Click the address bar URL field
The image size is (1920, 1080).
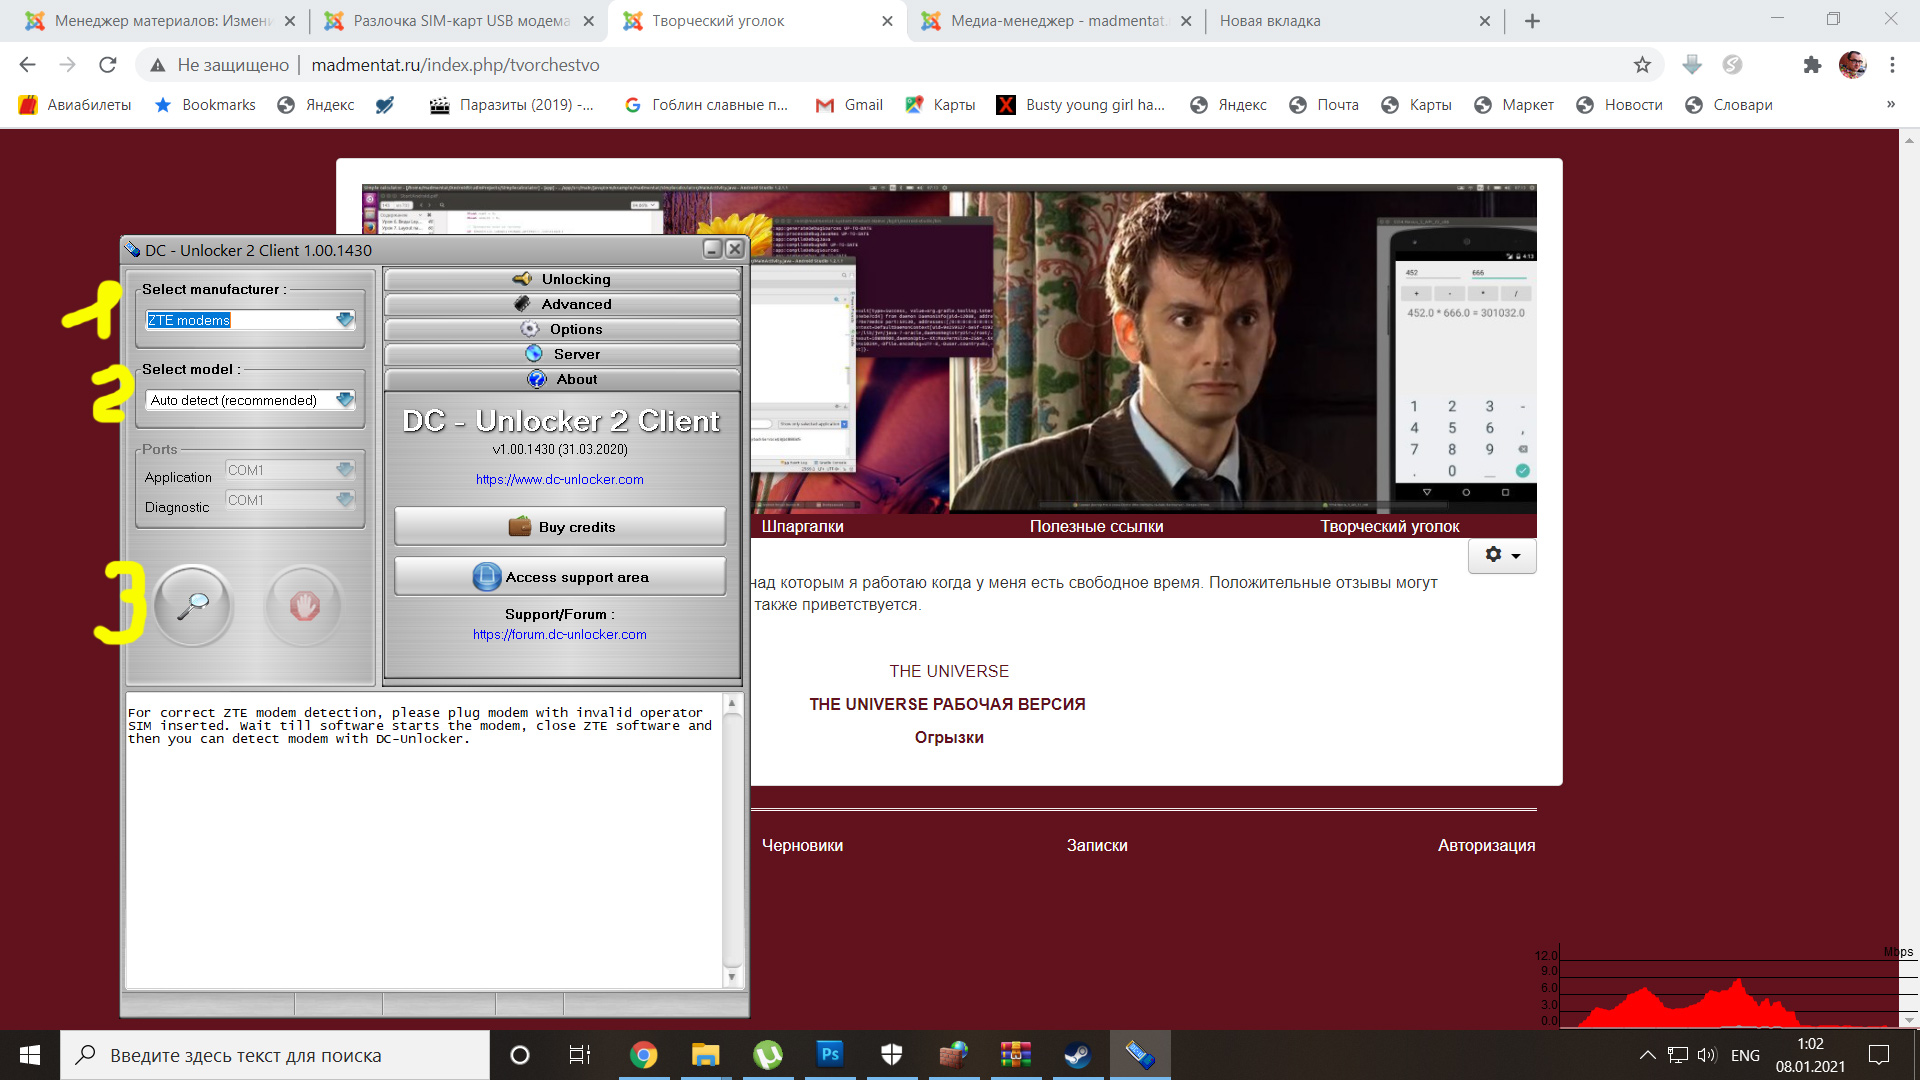tap(900, 65)
